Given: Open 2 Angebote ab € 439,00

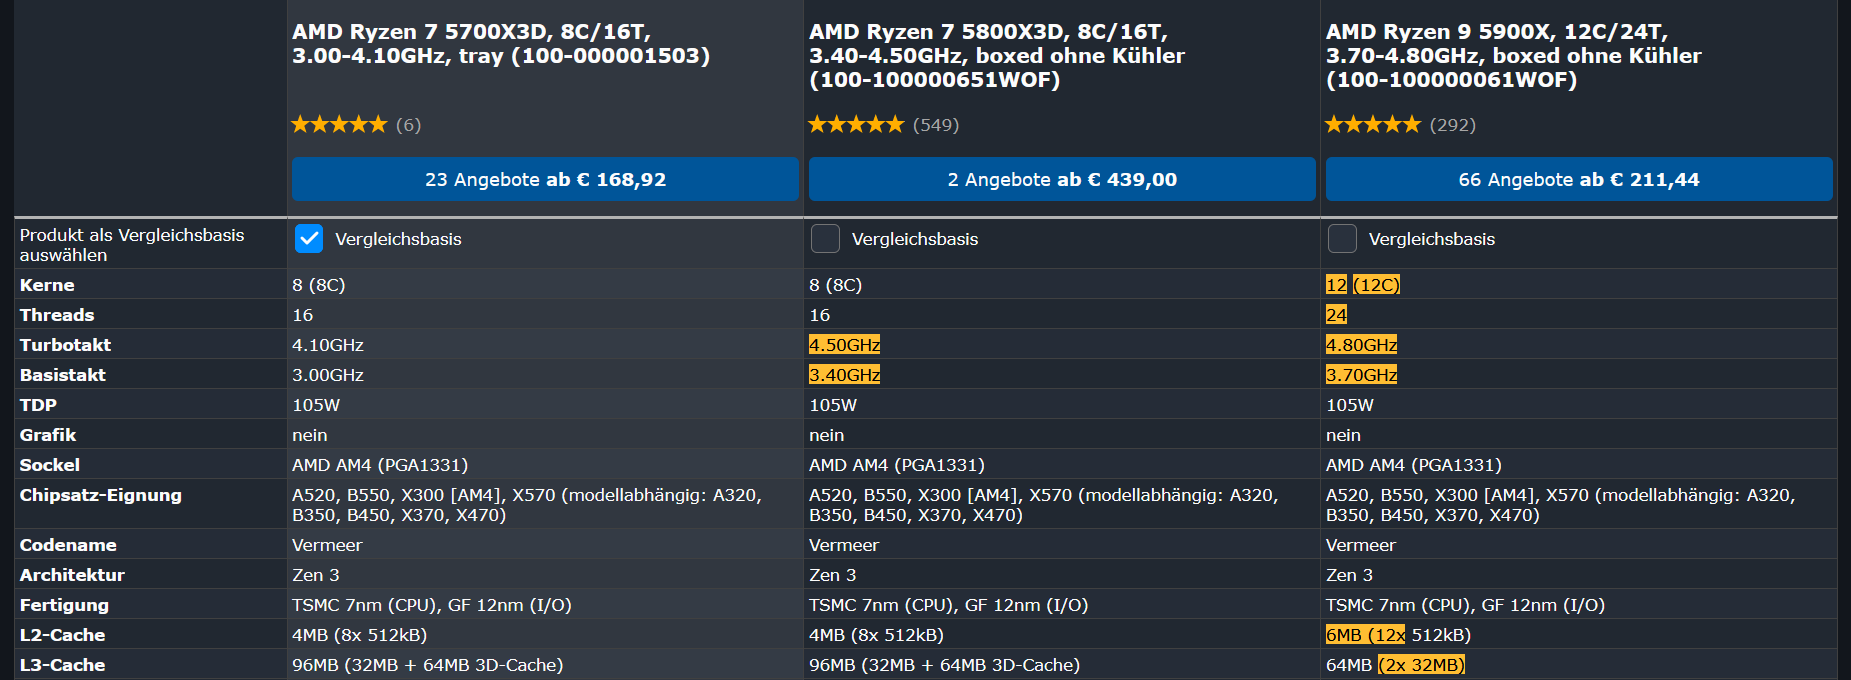Looking at the screenshot, I should pyautogui.click(x=1062, y=179).
